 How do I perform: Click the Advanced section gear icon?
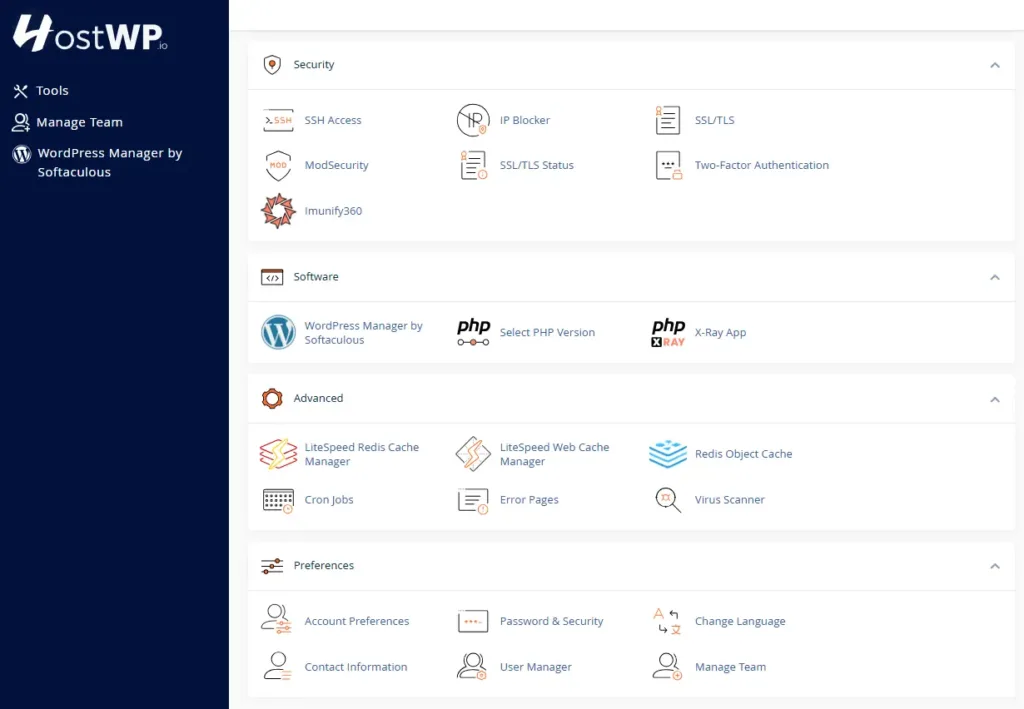(x=272, y=398)
